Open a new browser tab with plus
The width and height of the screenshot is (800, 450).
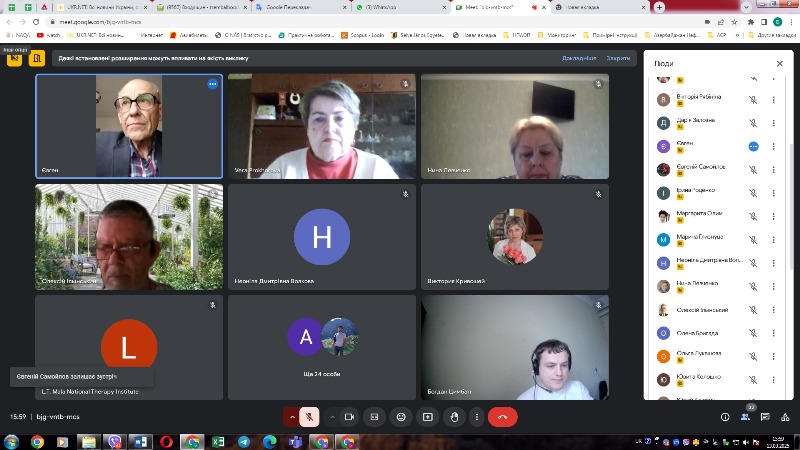click(659, 7)
